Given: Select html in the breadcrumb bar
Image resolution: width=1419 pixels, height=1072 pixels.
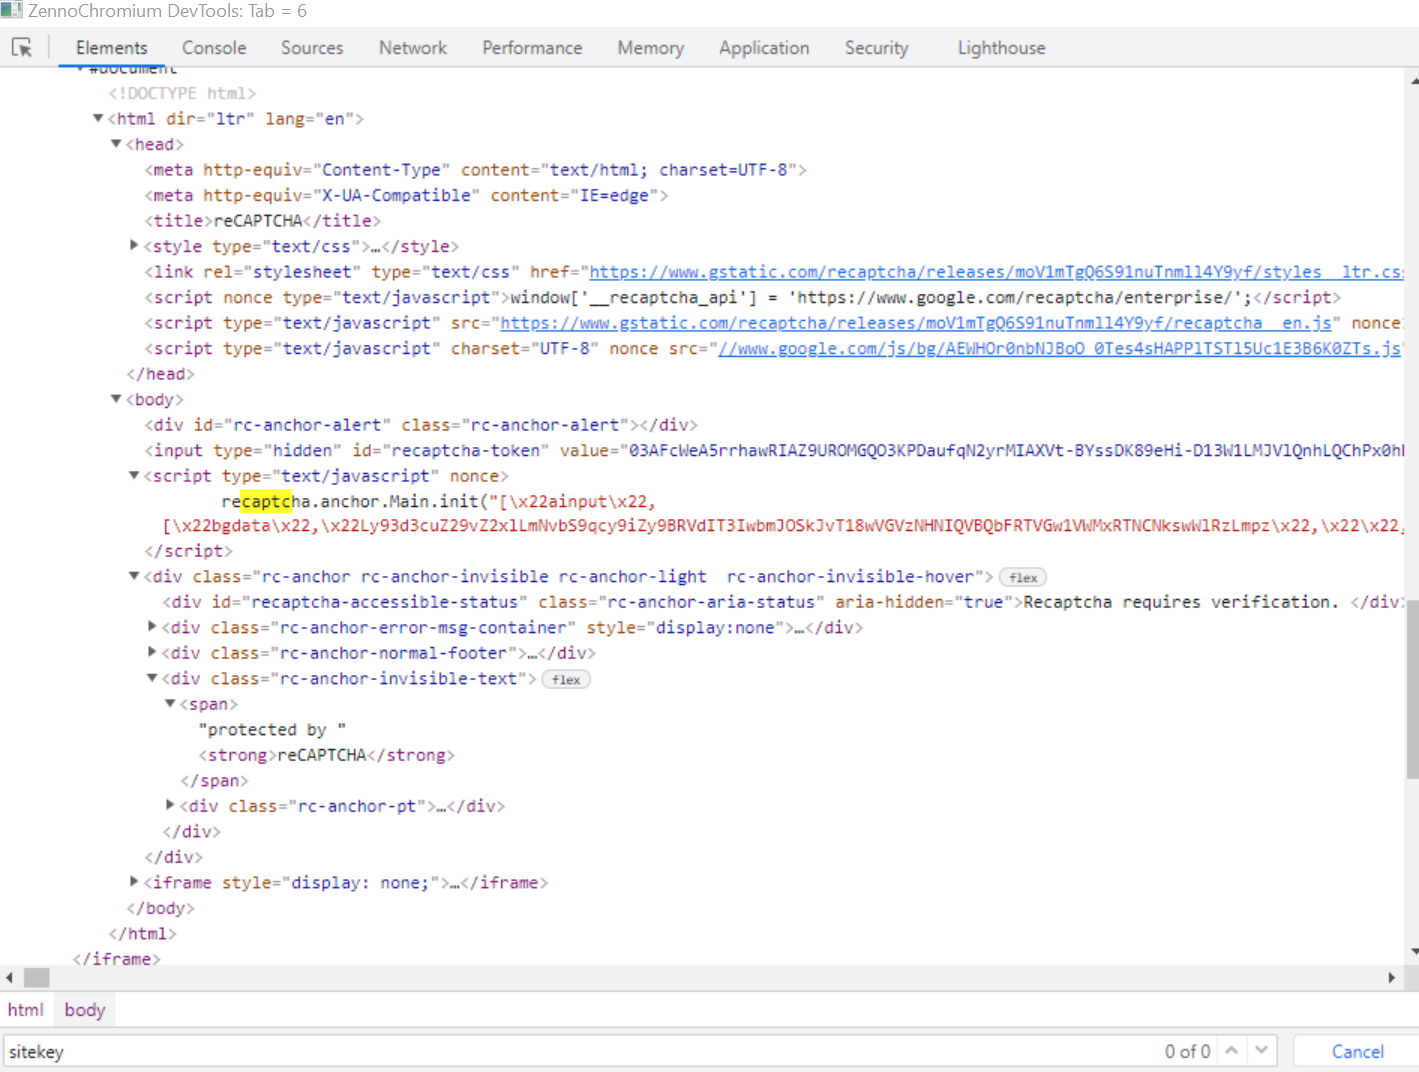Looking at the screenshot, I should 26,1010.
